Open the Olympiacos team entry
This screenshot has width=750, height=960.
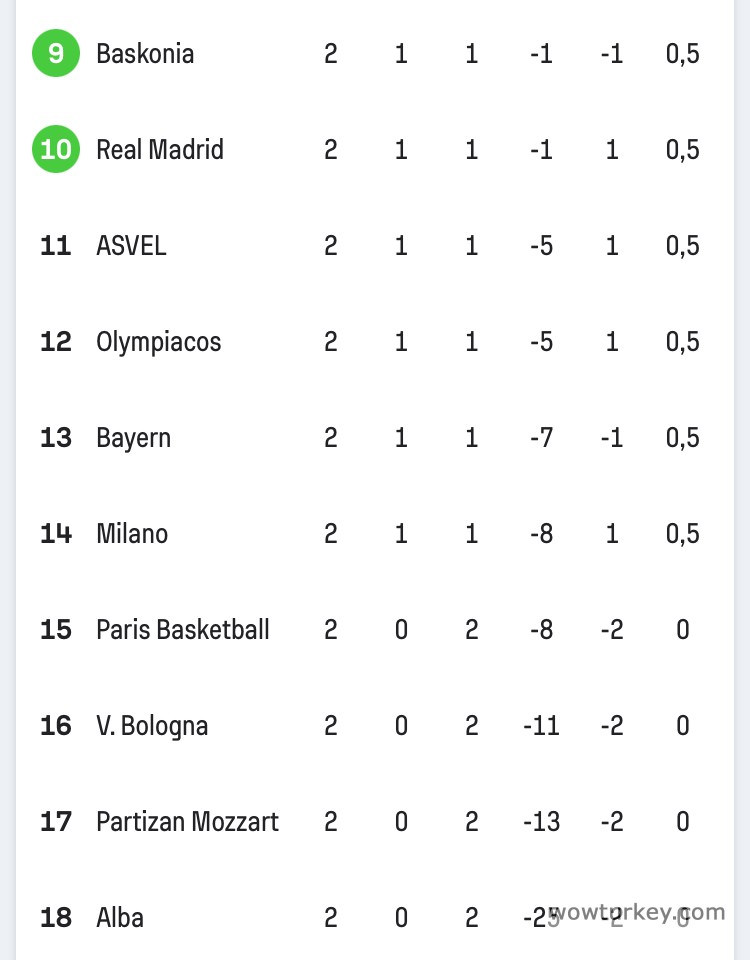158,341
